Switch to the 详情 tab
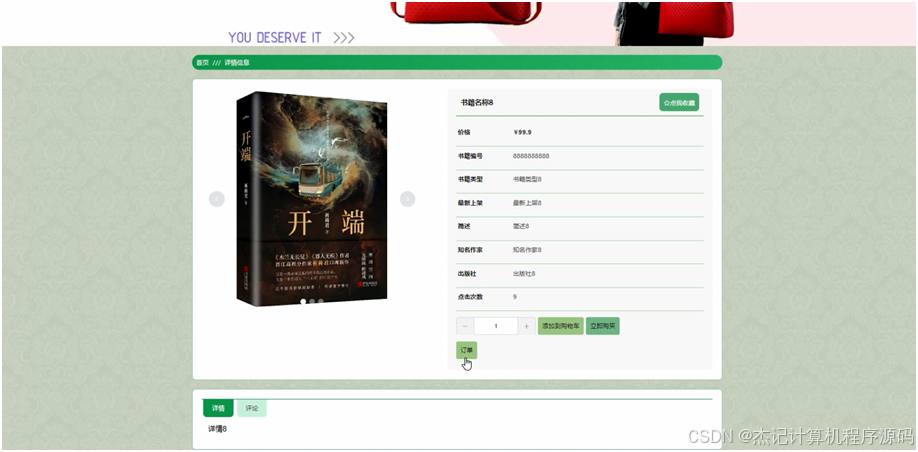918x452 pixels. 218,408
